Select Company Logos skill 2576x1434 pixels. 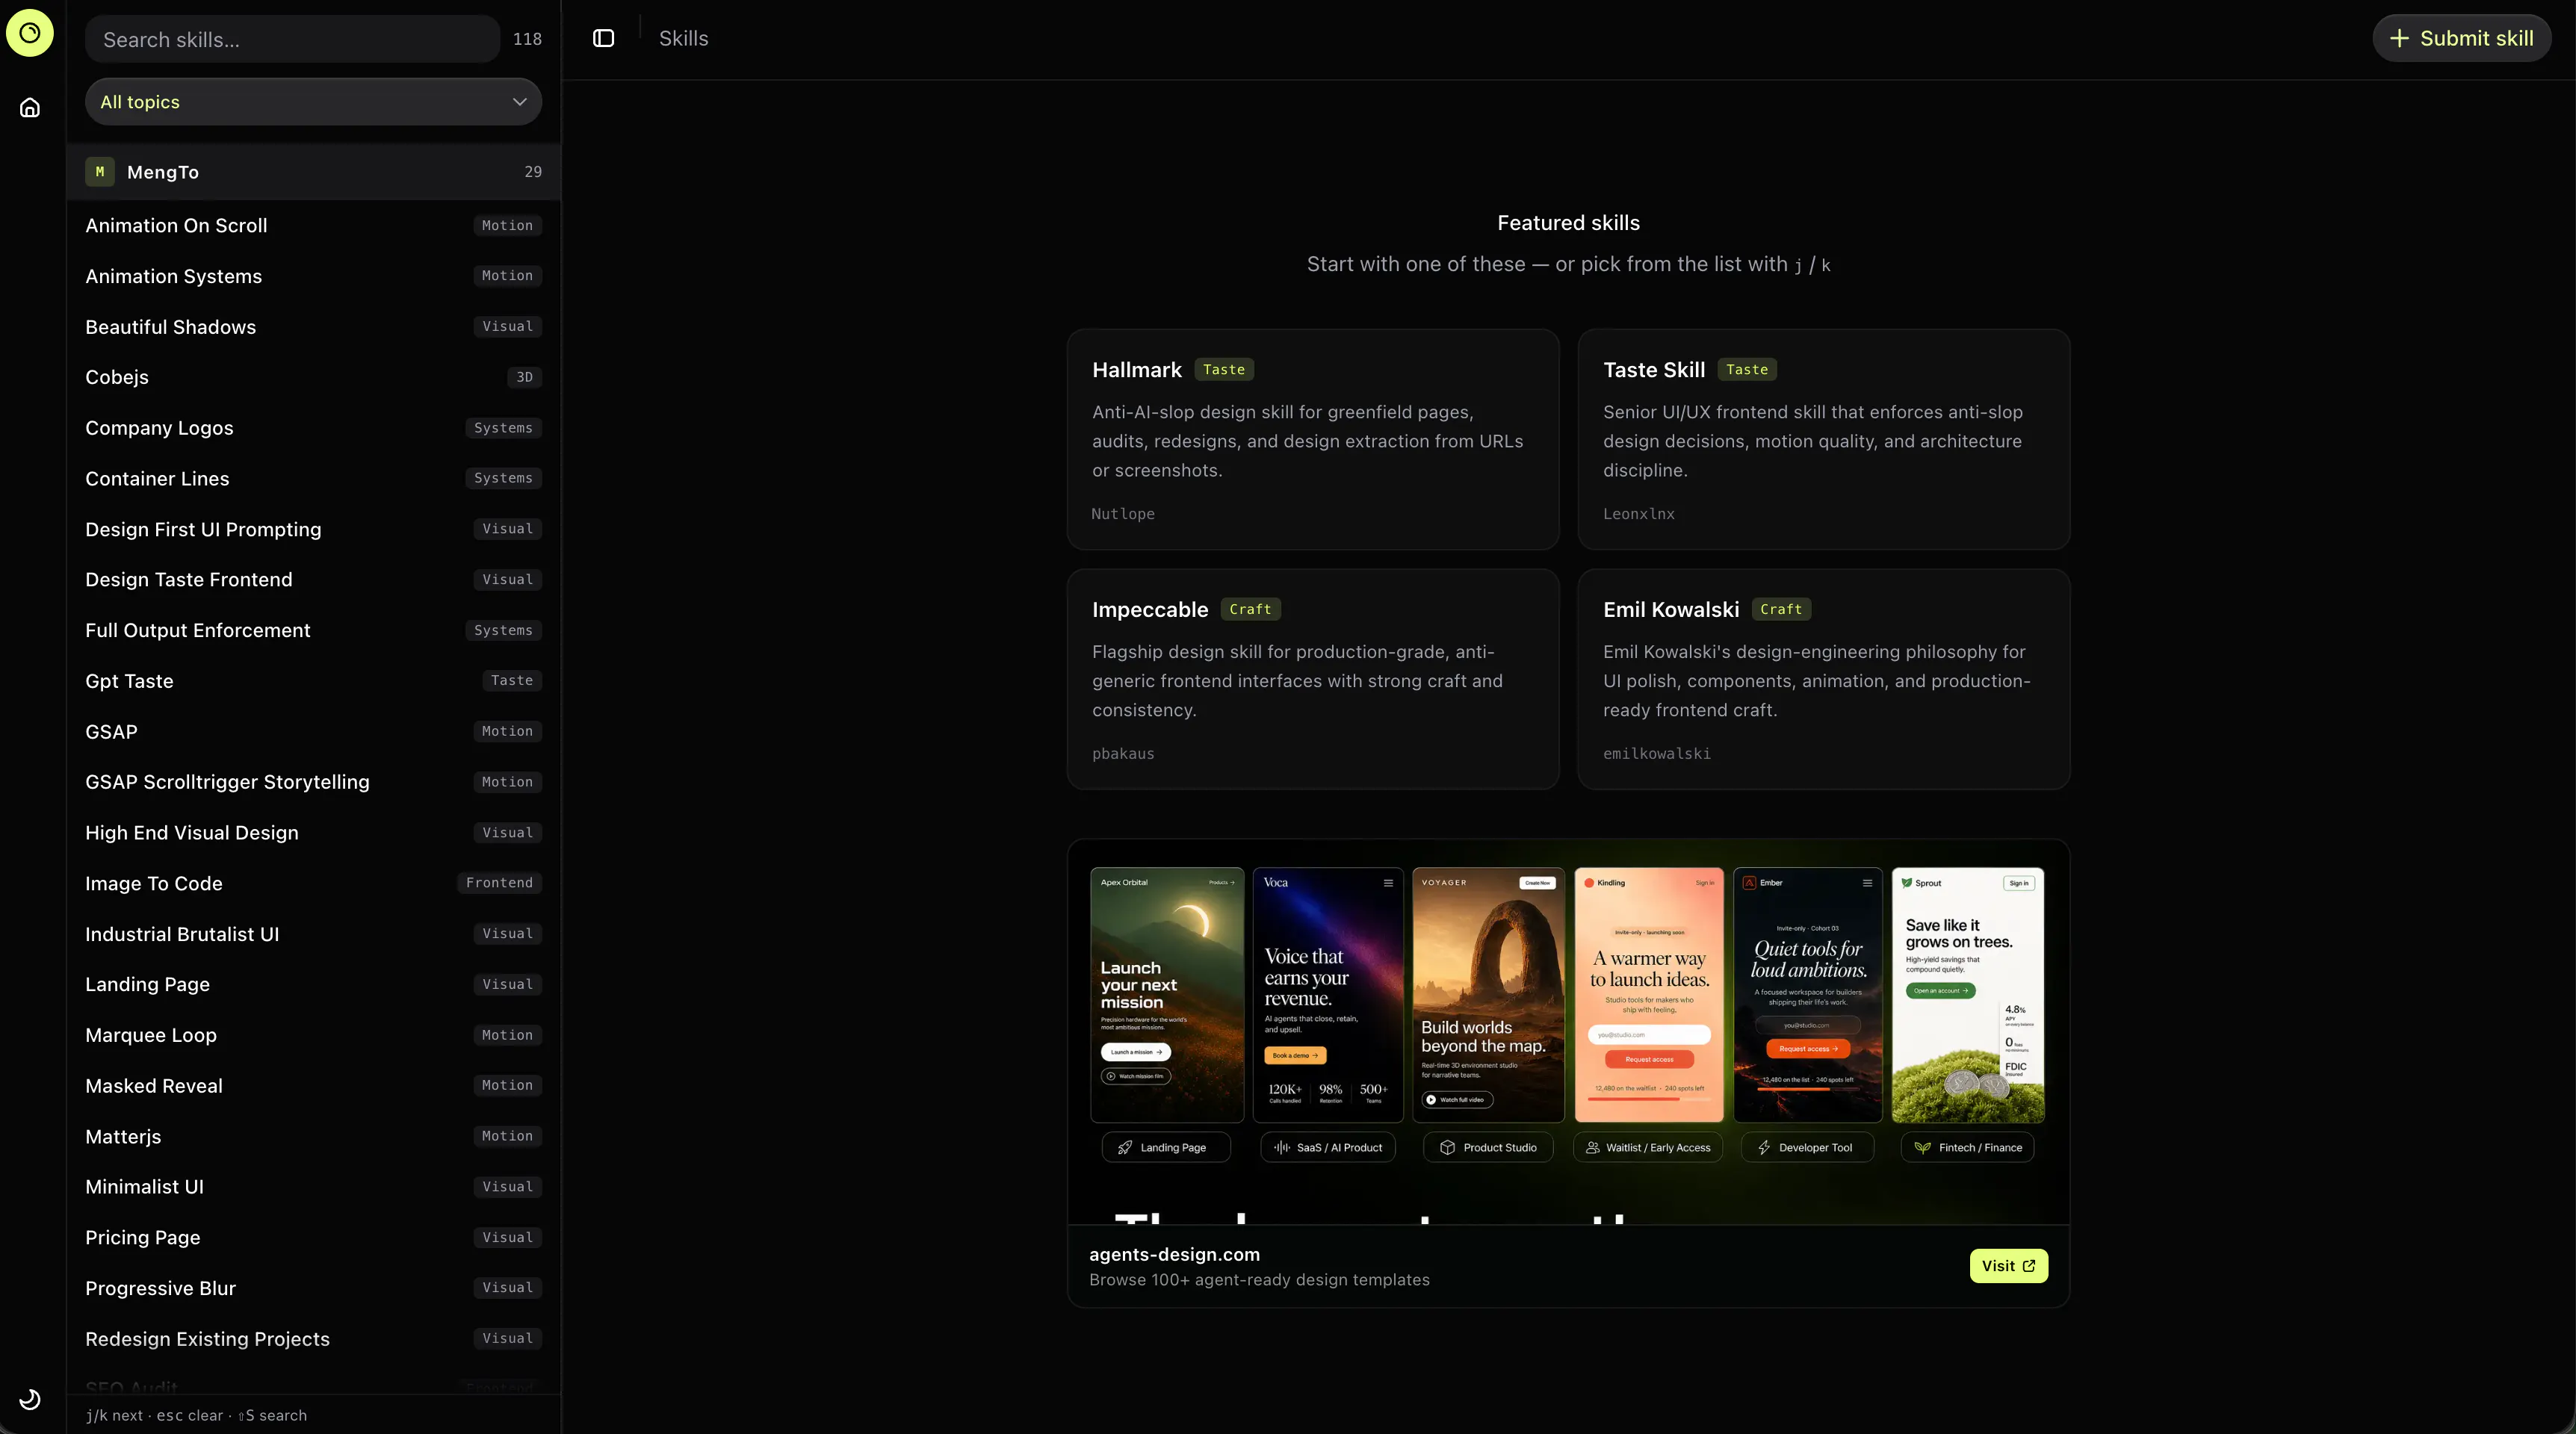tap(313, 428)
